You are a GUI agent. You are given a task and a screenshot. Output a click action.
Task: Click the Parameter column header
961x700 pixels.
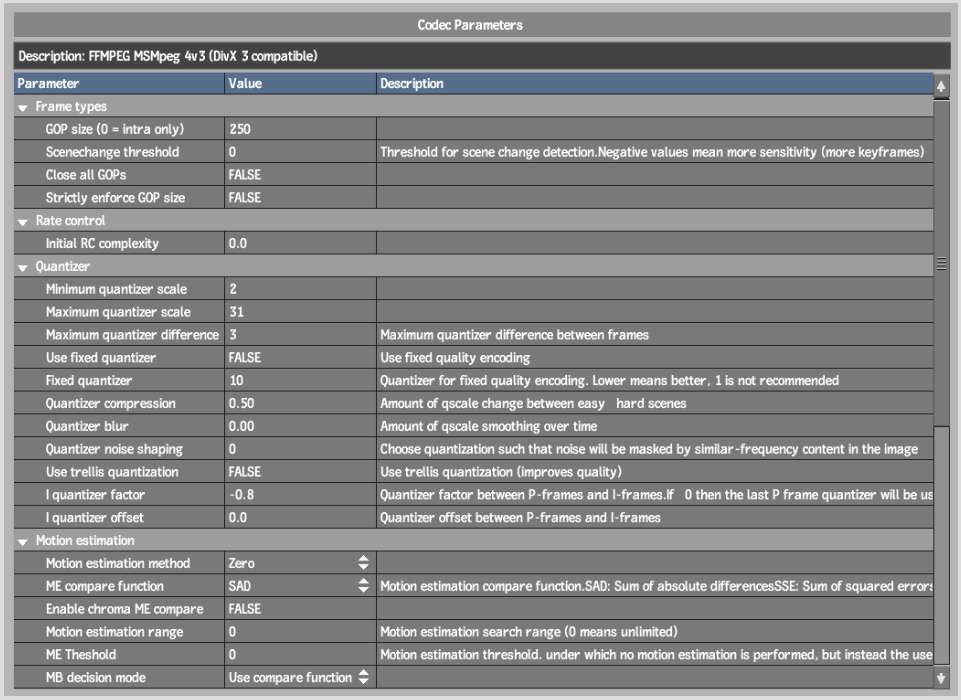pyautogui.click(x=119, y=84)
